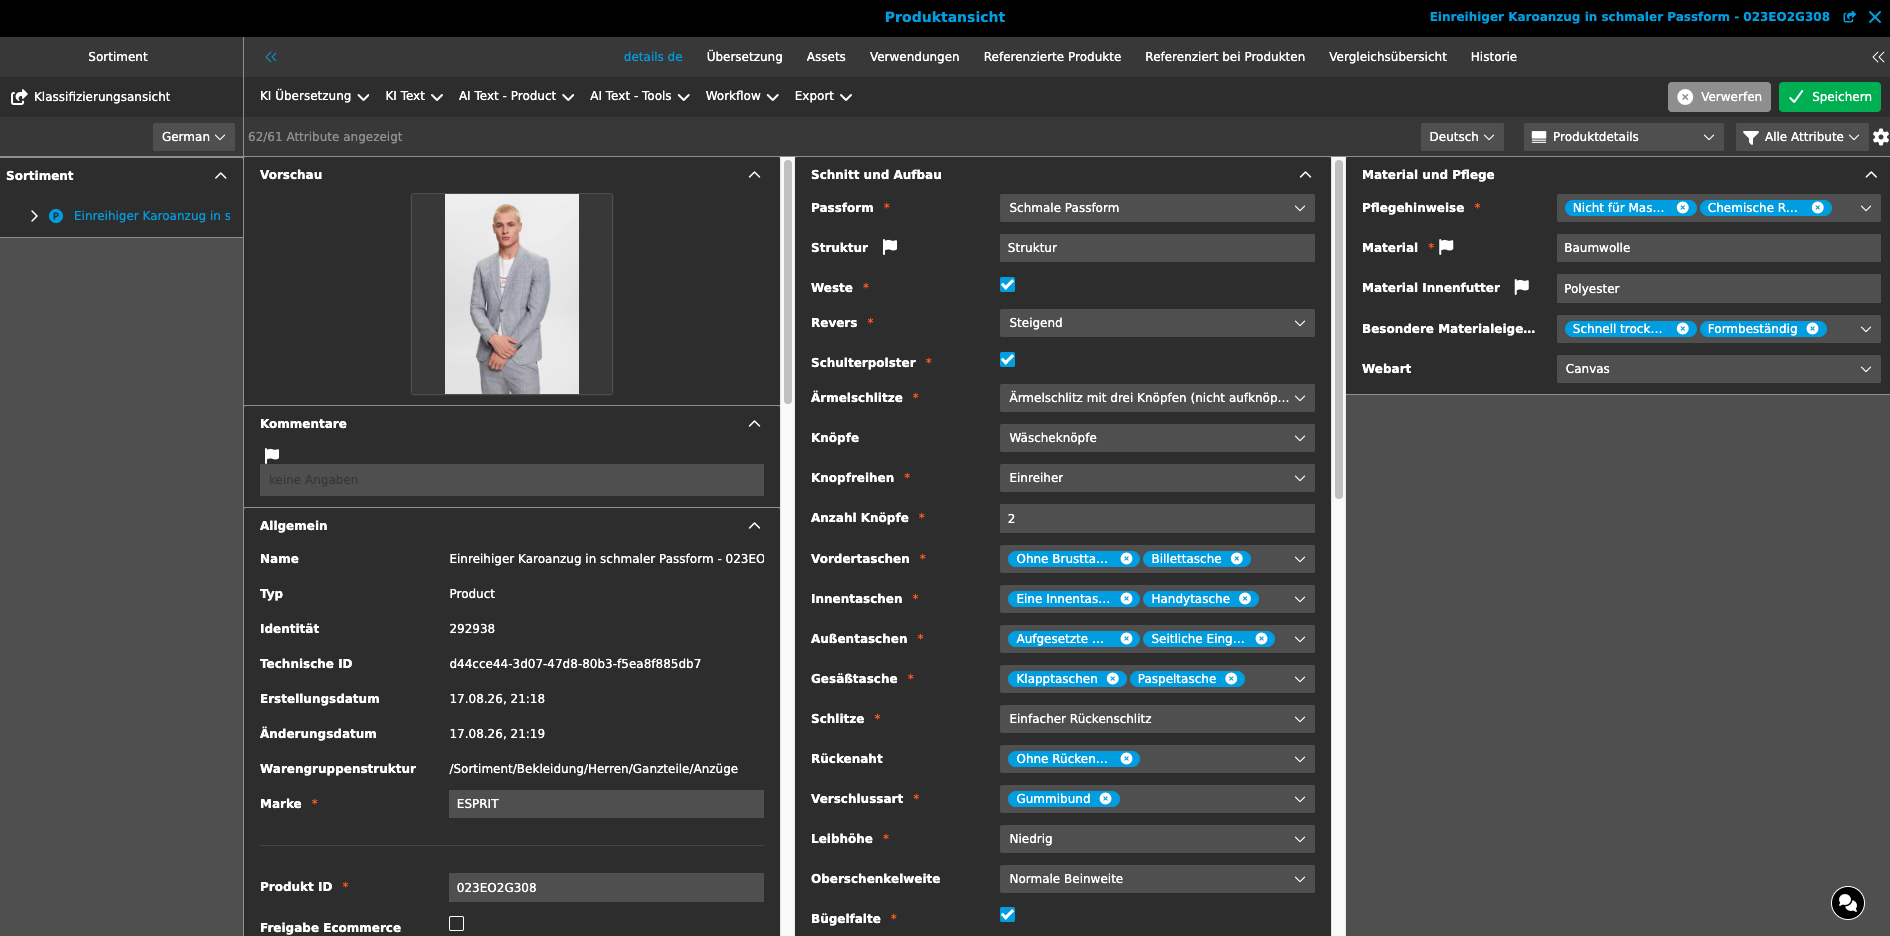Image resolution: width=1890 pixels, height=936 pixels.
Task: Remove the Formbeständig tag
Action: (x=1812, y=329)
